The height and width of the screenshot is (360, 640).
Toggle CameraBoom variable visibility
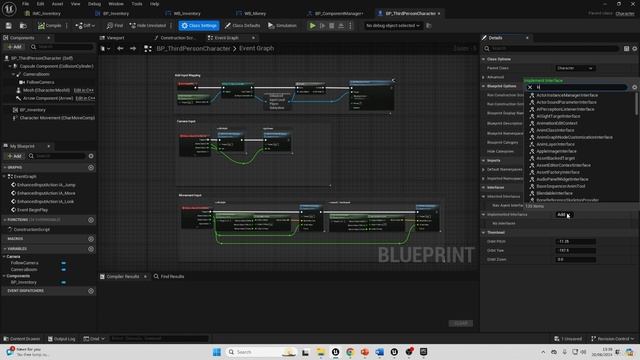coord(64,269)
